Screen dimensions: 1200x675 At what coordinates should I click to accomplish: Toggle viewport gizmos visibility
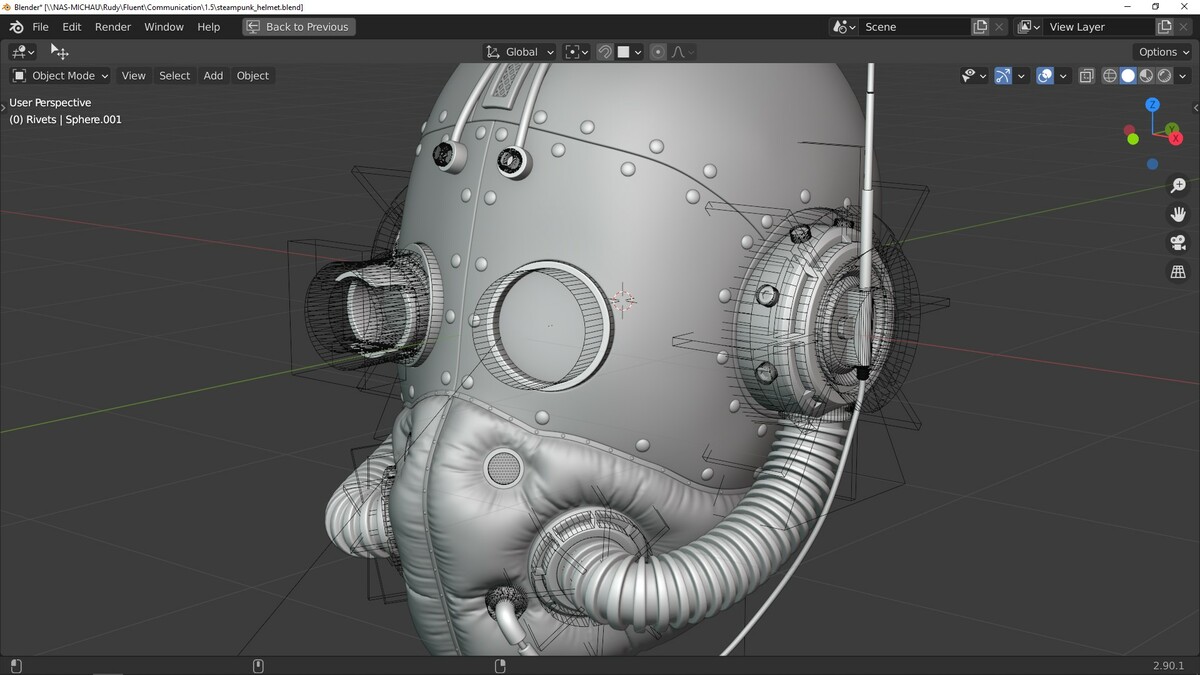pyautogui.click(x=1003, y=76)
